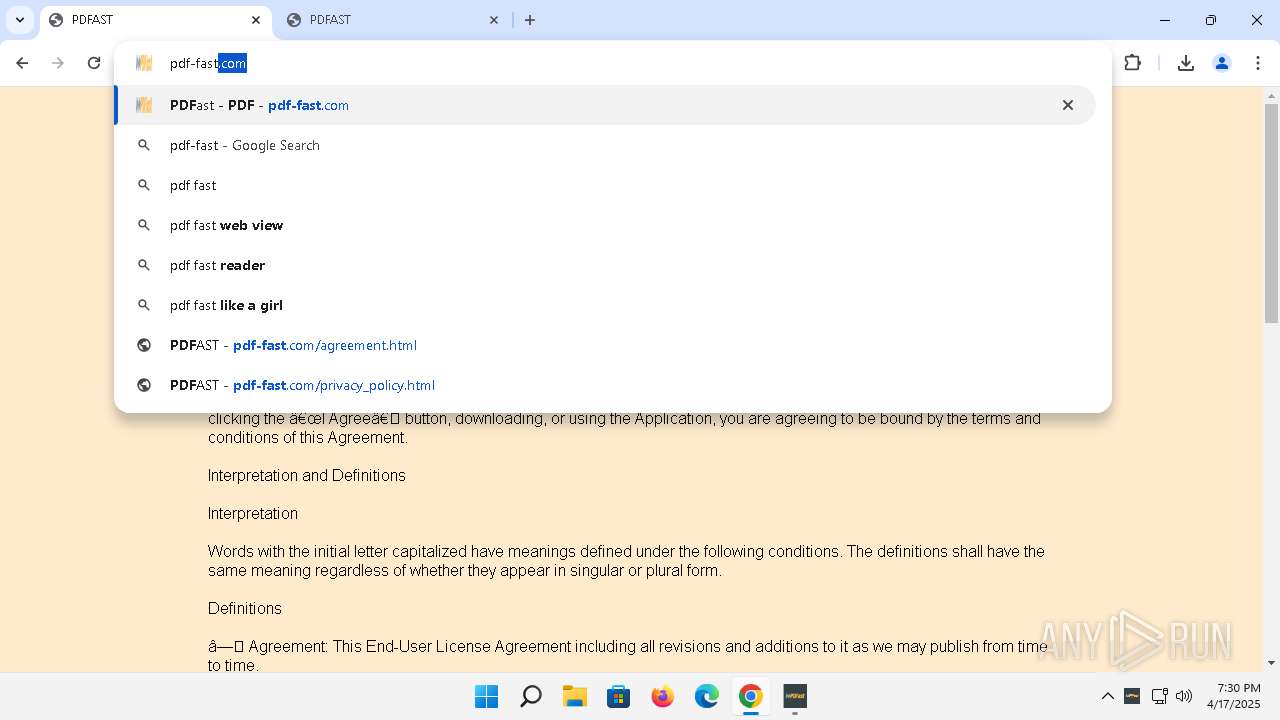Image resolution: width=1280 pixels, height=720 pixels.
Task: Click the 'Agreement: This End-User License' paragraph
Action: click(628, 656)
